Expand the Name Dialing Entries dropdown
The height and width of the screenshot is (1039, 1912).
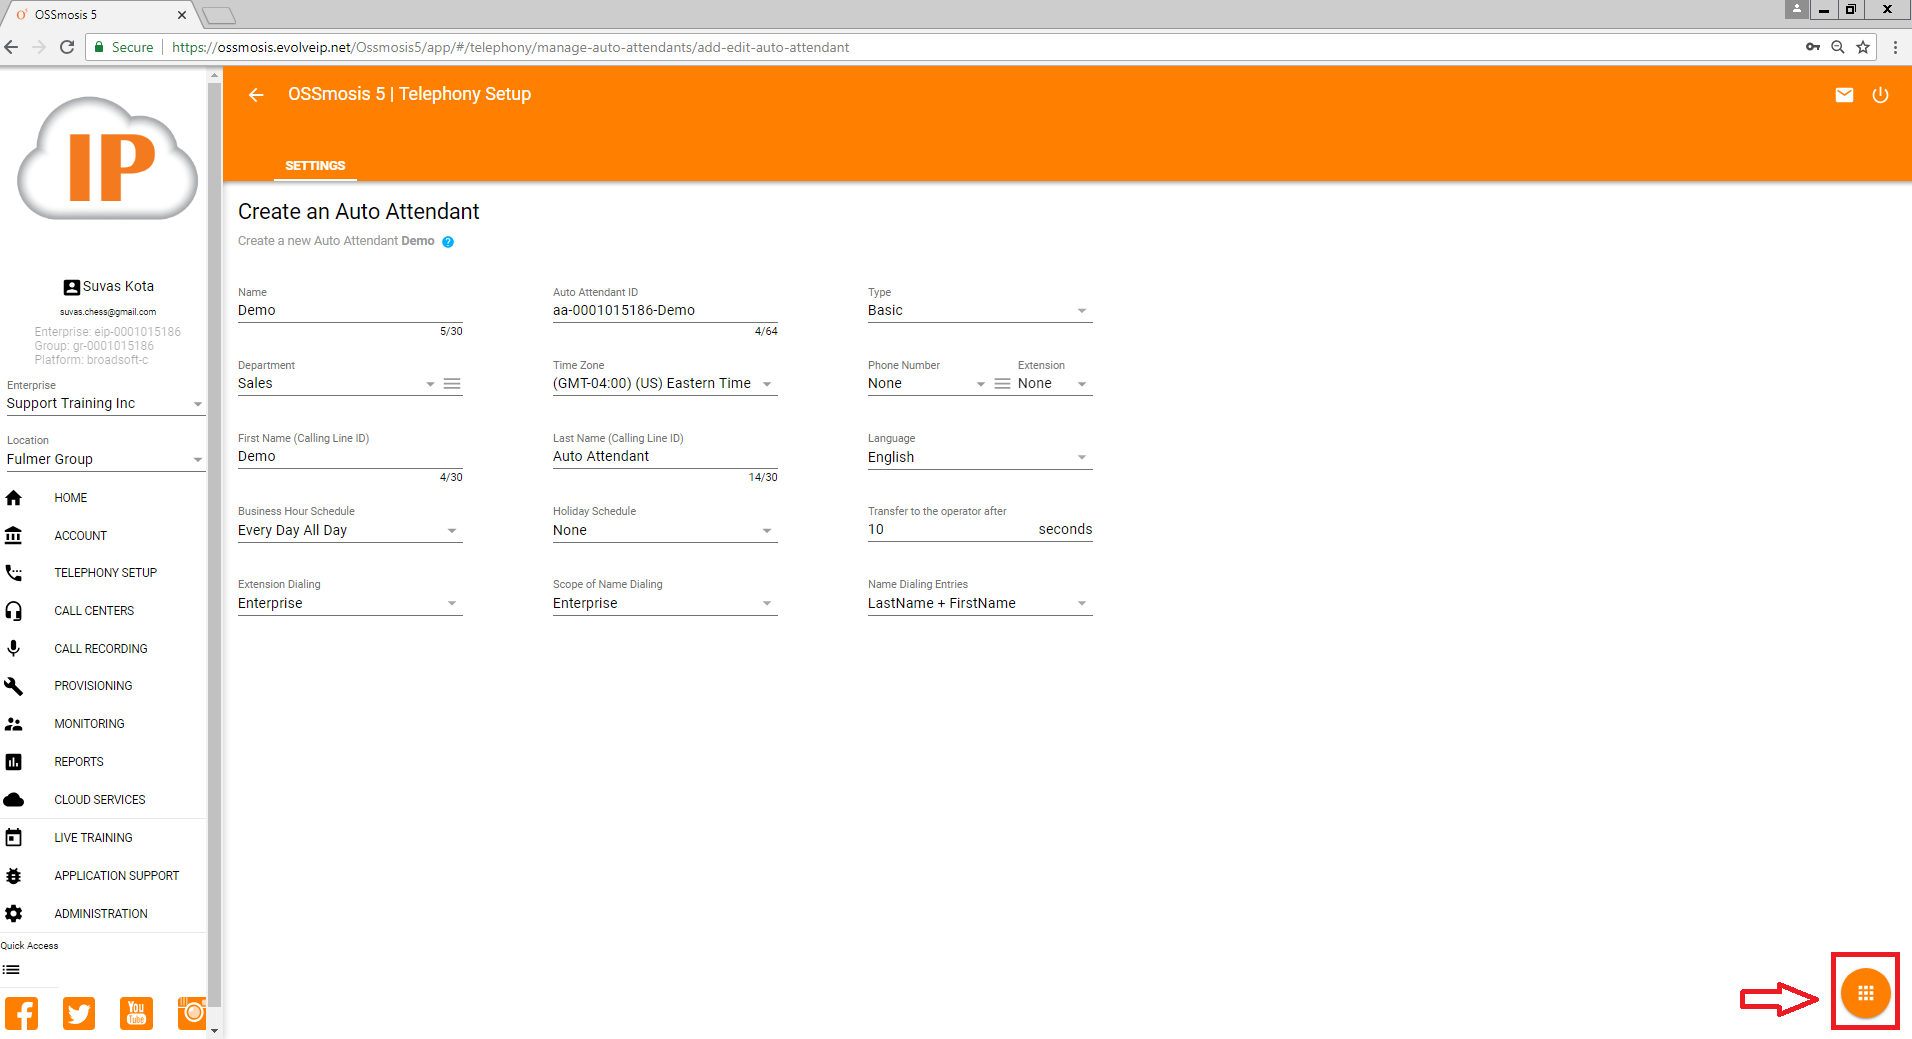tap(979, 604)
